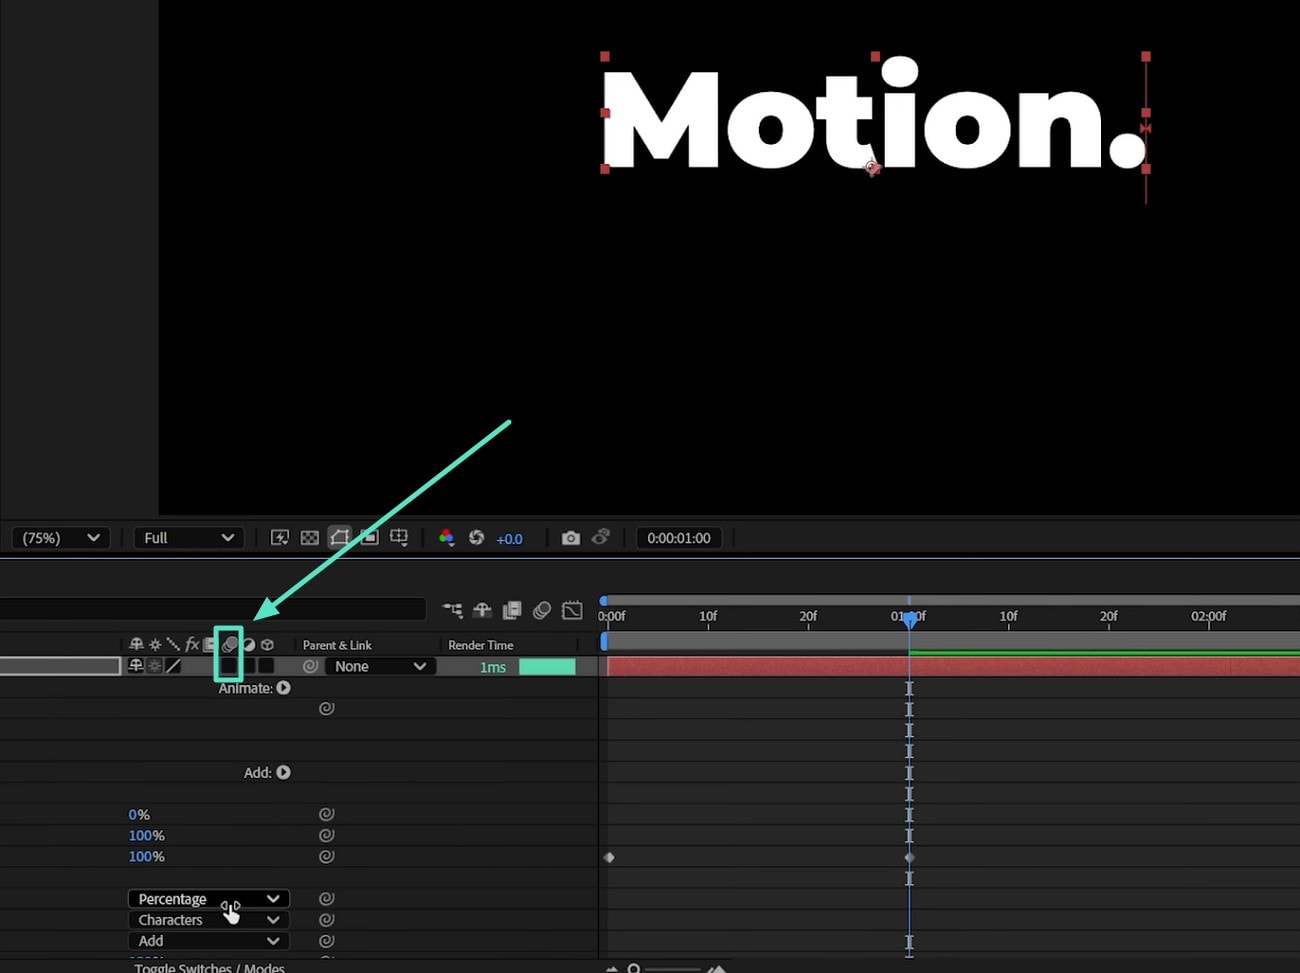Click the anchor point under Motion. text
Image resolution: width=1300 pixels, height=973 pixels.
(872, 168)
